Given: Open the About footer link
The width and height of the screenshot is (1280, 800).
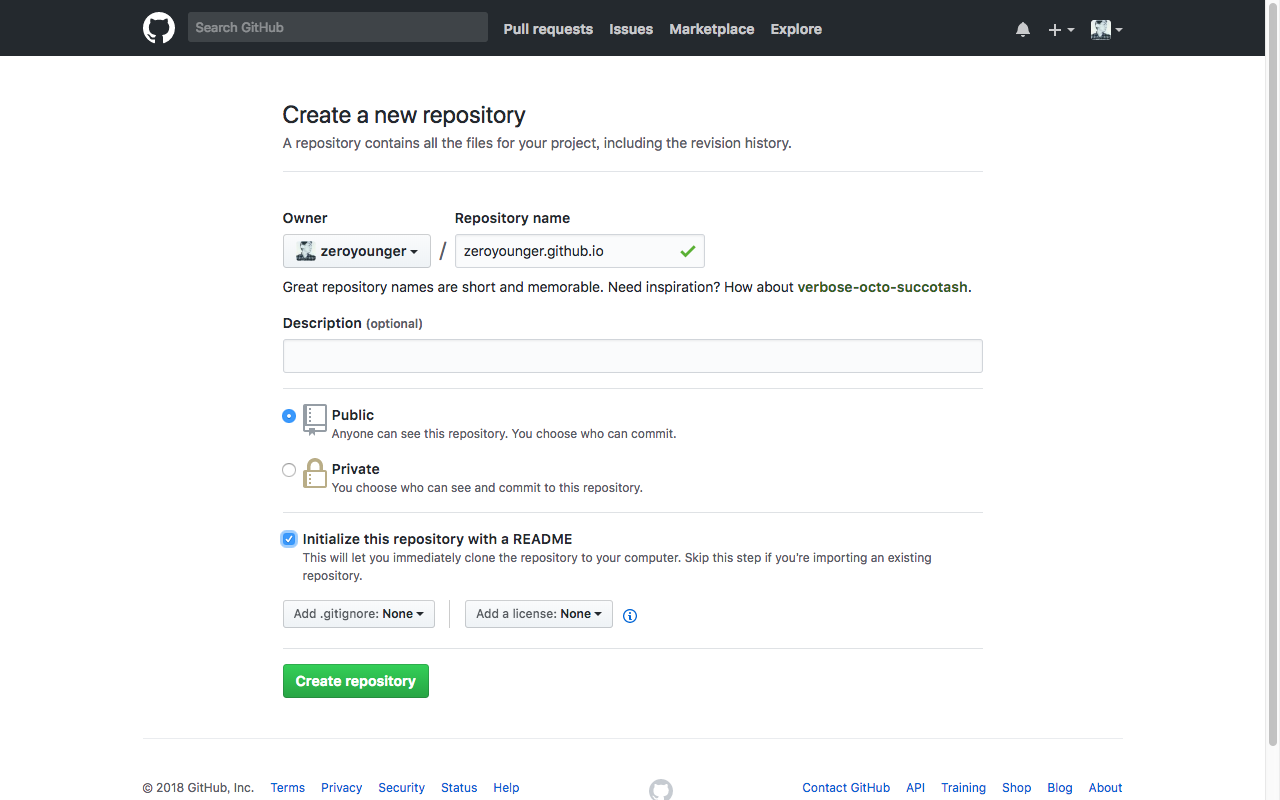Looking at the screenshot, I should (x=1106, y=788).
